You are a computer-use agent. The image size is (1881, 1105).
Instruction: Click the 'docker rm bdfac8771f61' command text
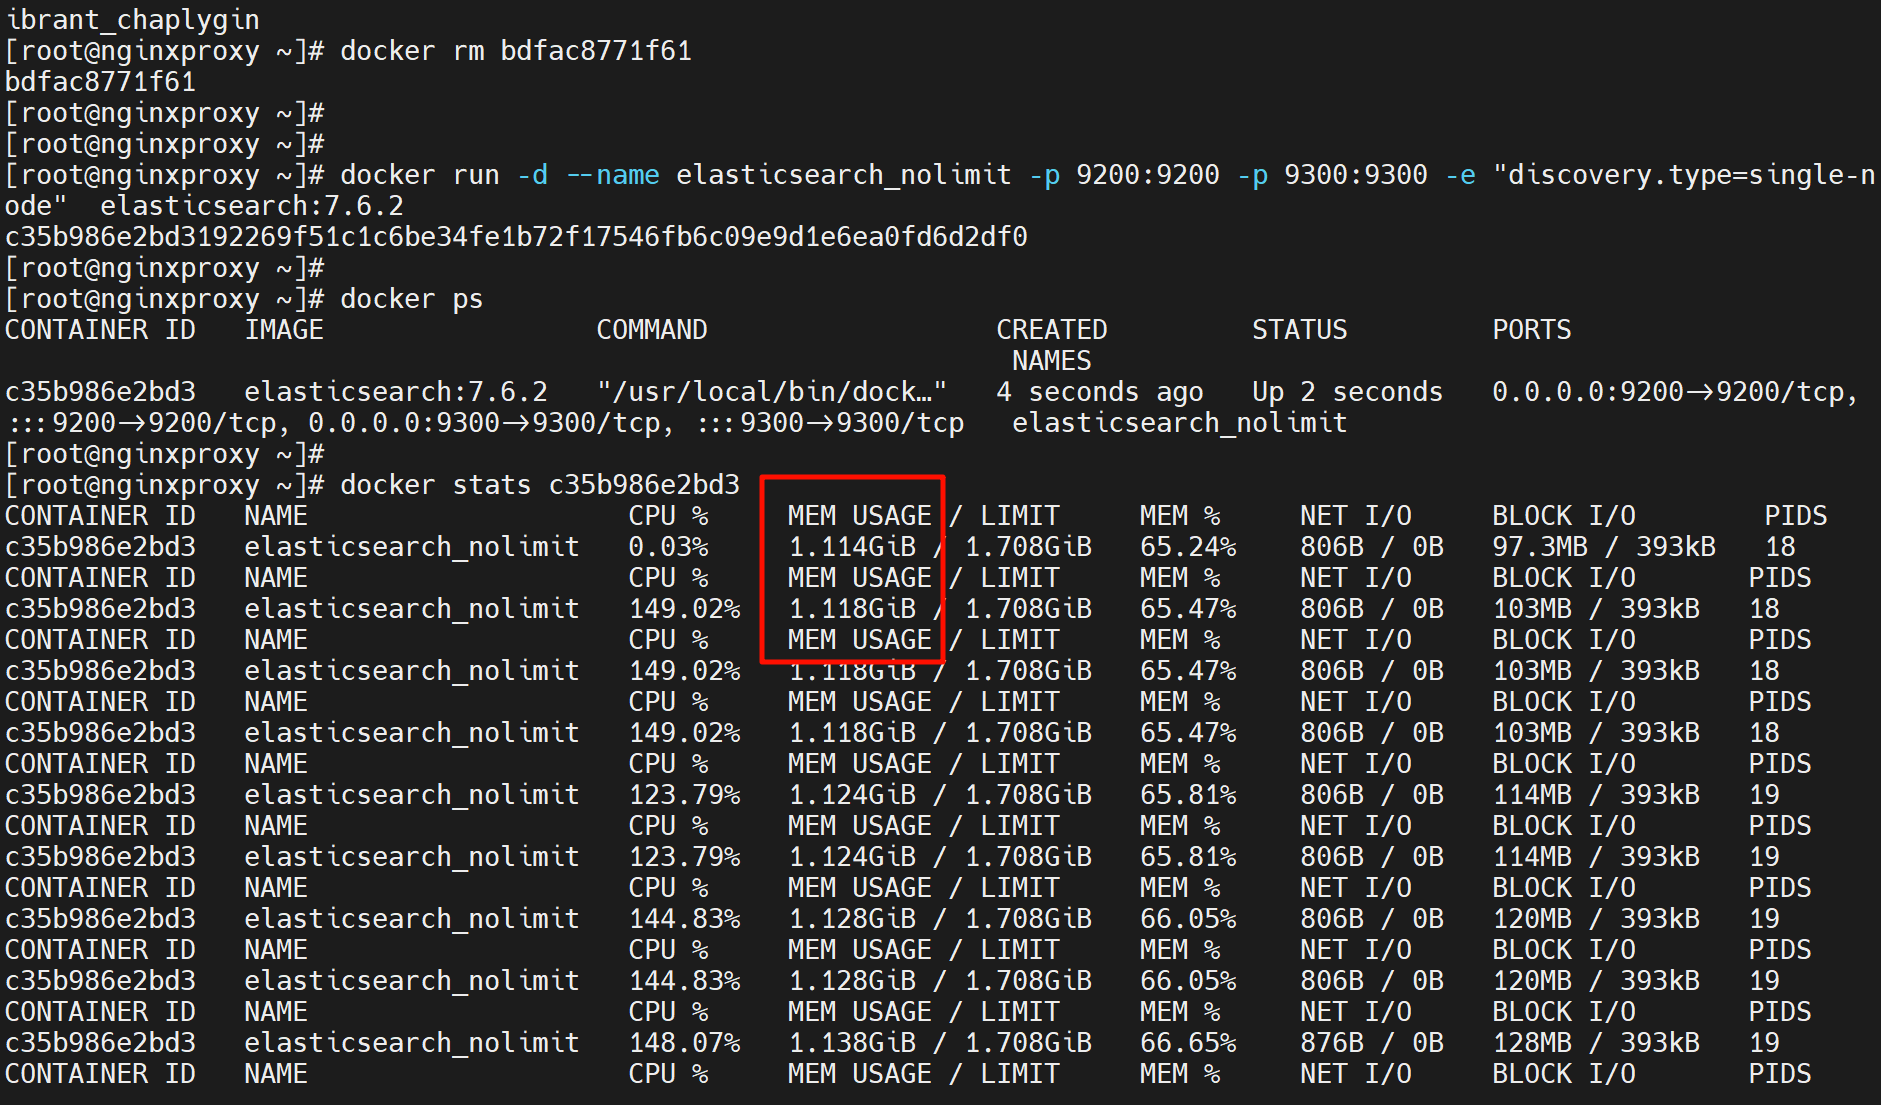point(515,51)
